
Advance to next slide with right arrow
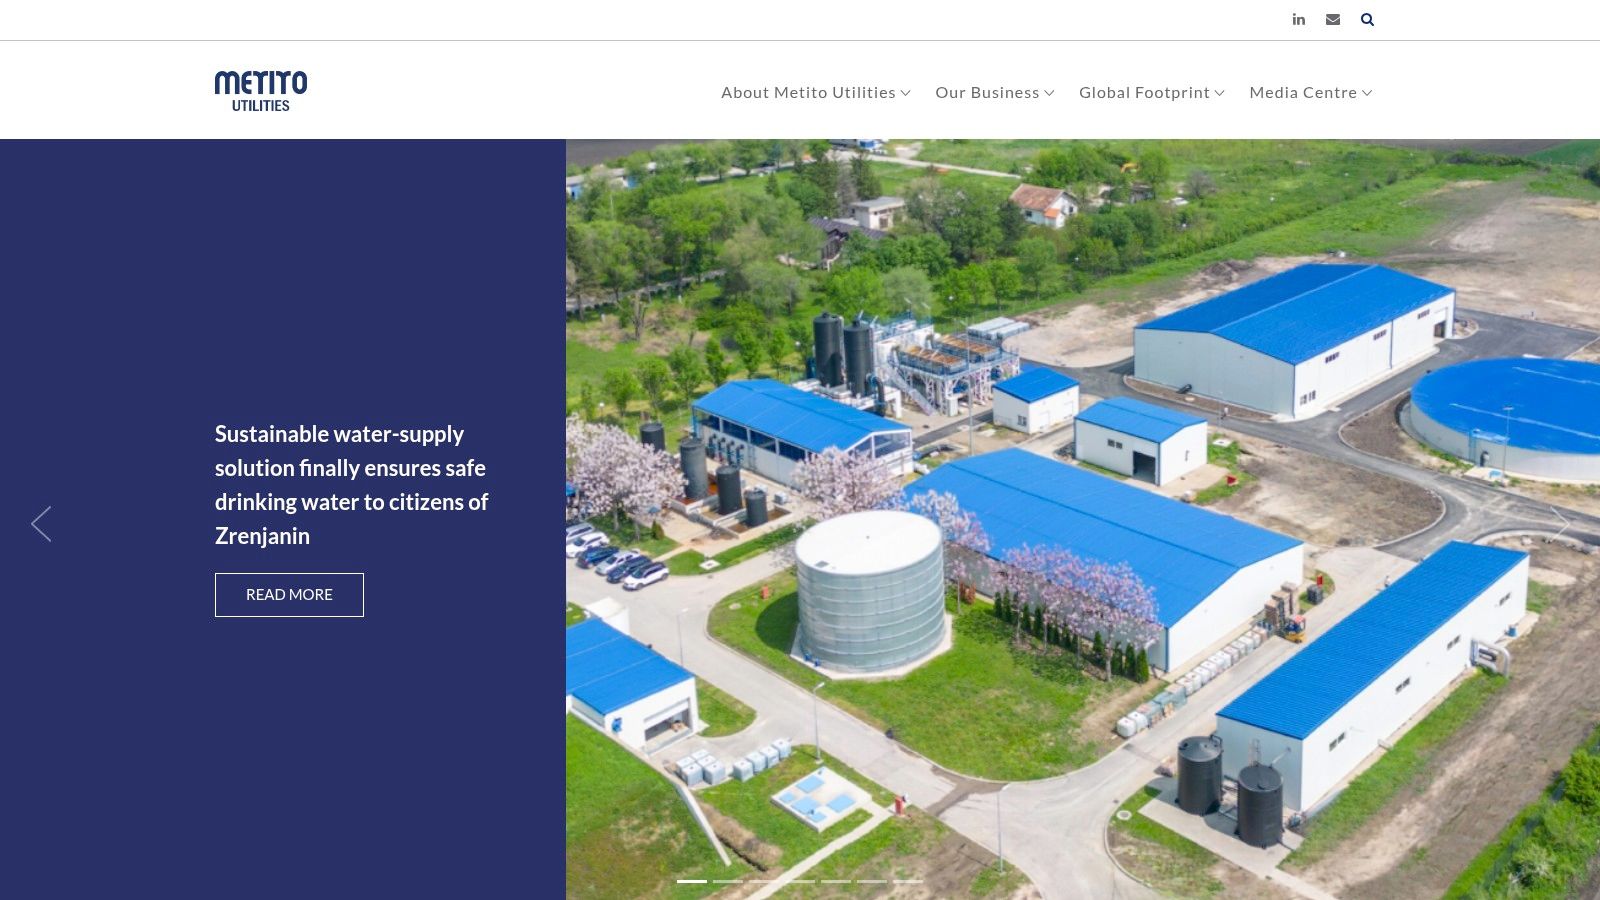(x=1559, y=524)
